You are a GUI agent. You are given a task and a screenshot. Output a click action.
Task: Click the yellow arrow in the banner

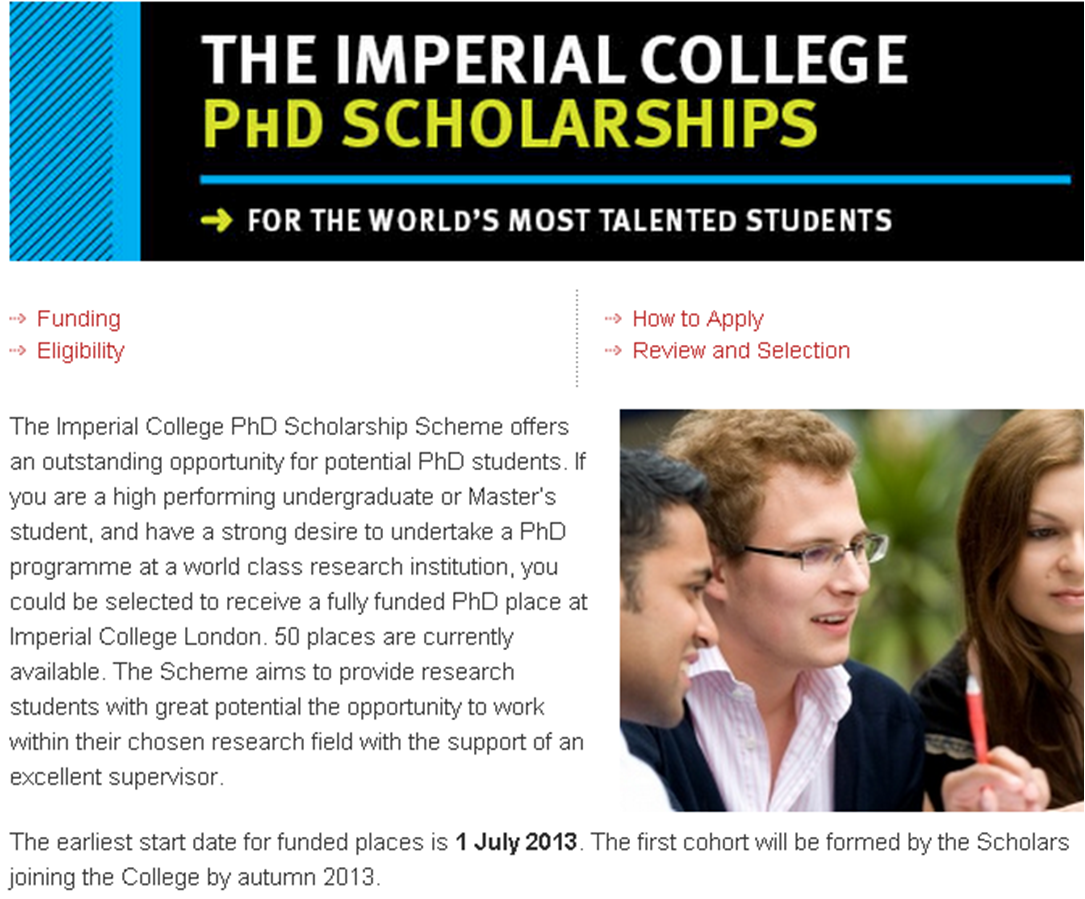coord(216,220)
